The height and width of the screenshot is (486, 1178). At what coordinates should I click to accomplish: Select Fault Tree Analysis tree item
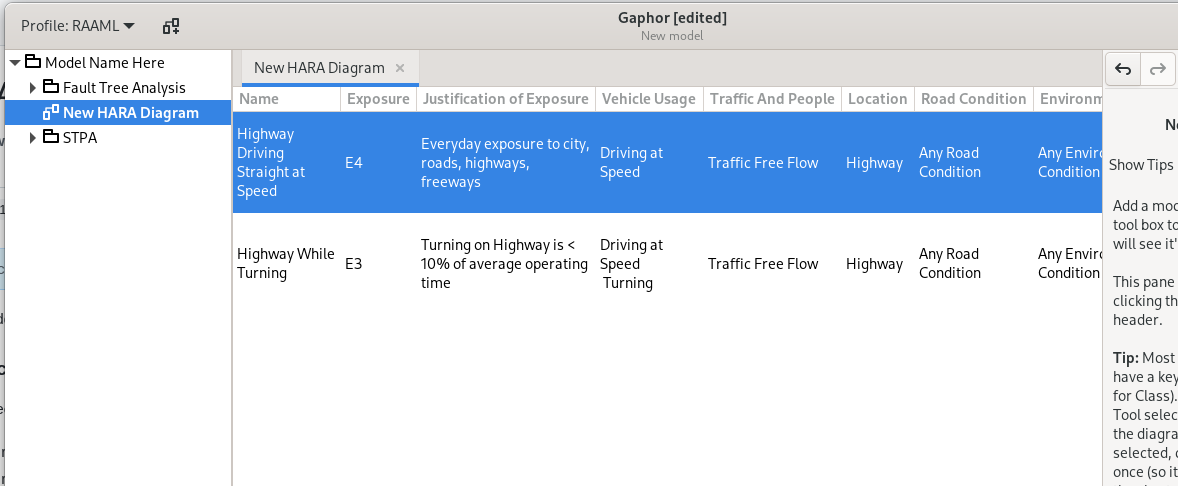point(124,88)
